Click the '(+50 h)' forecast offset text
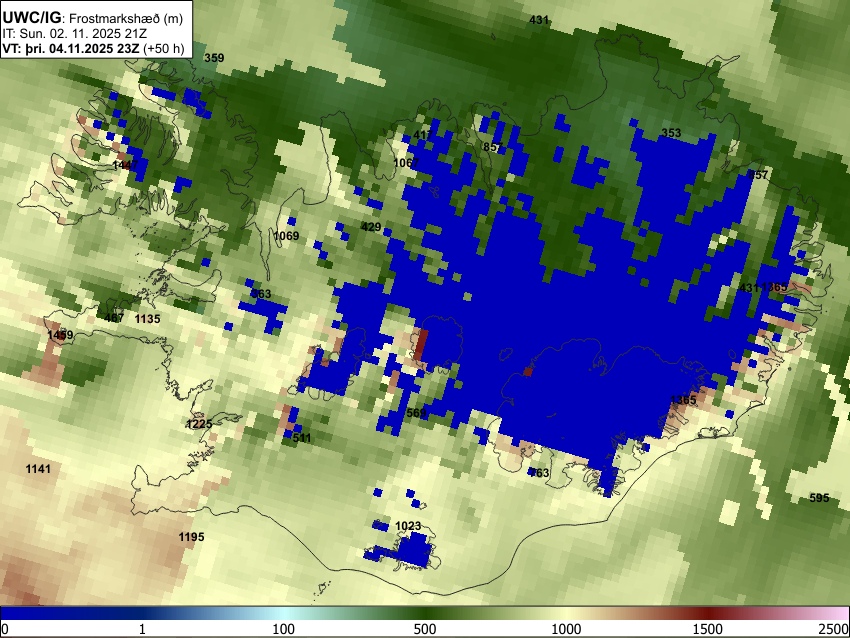Image resolution: width=850 pixels, height=638 pixels. point(164,48)
